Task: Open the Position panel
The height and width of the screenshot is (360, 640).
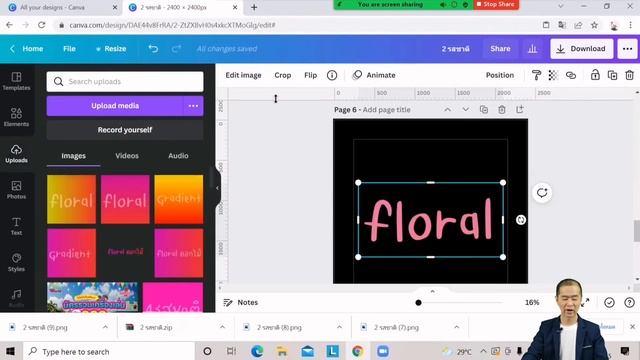Action: pyautogui.click(x=500, y=75)
